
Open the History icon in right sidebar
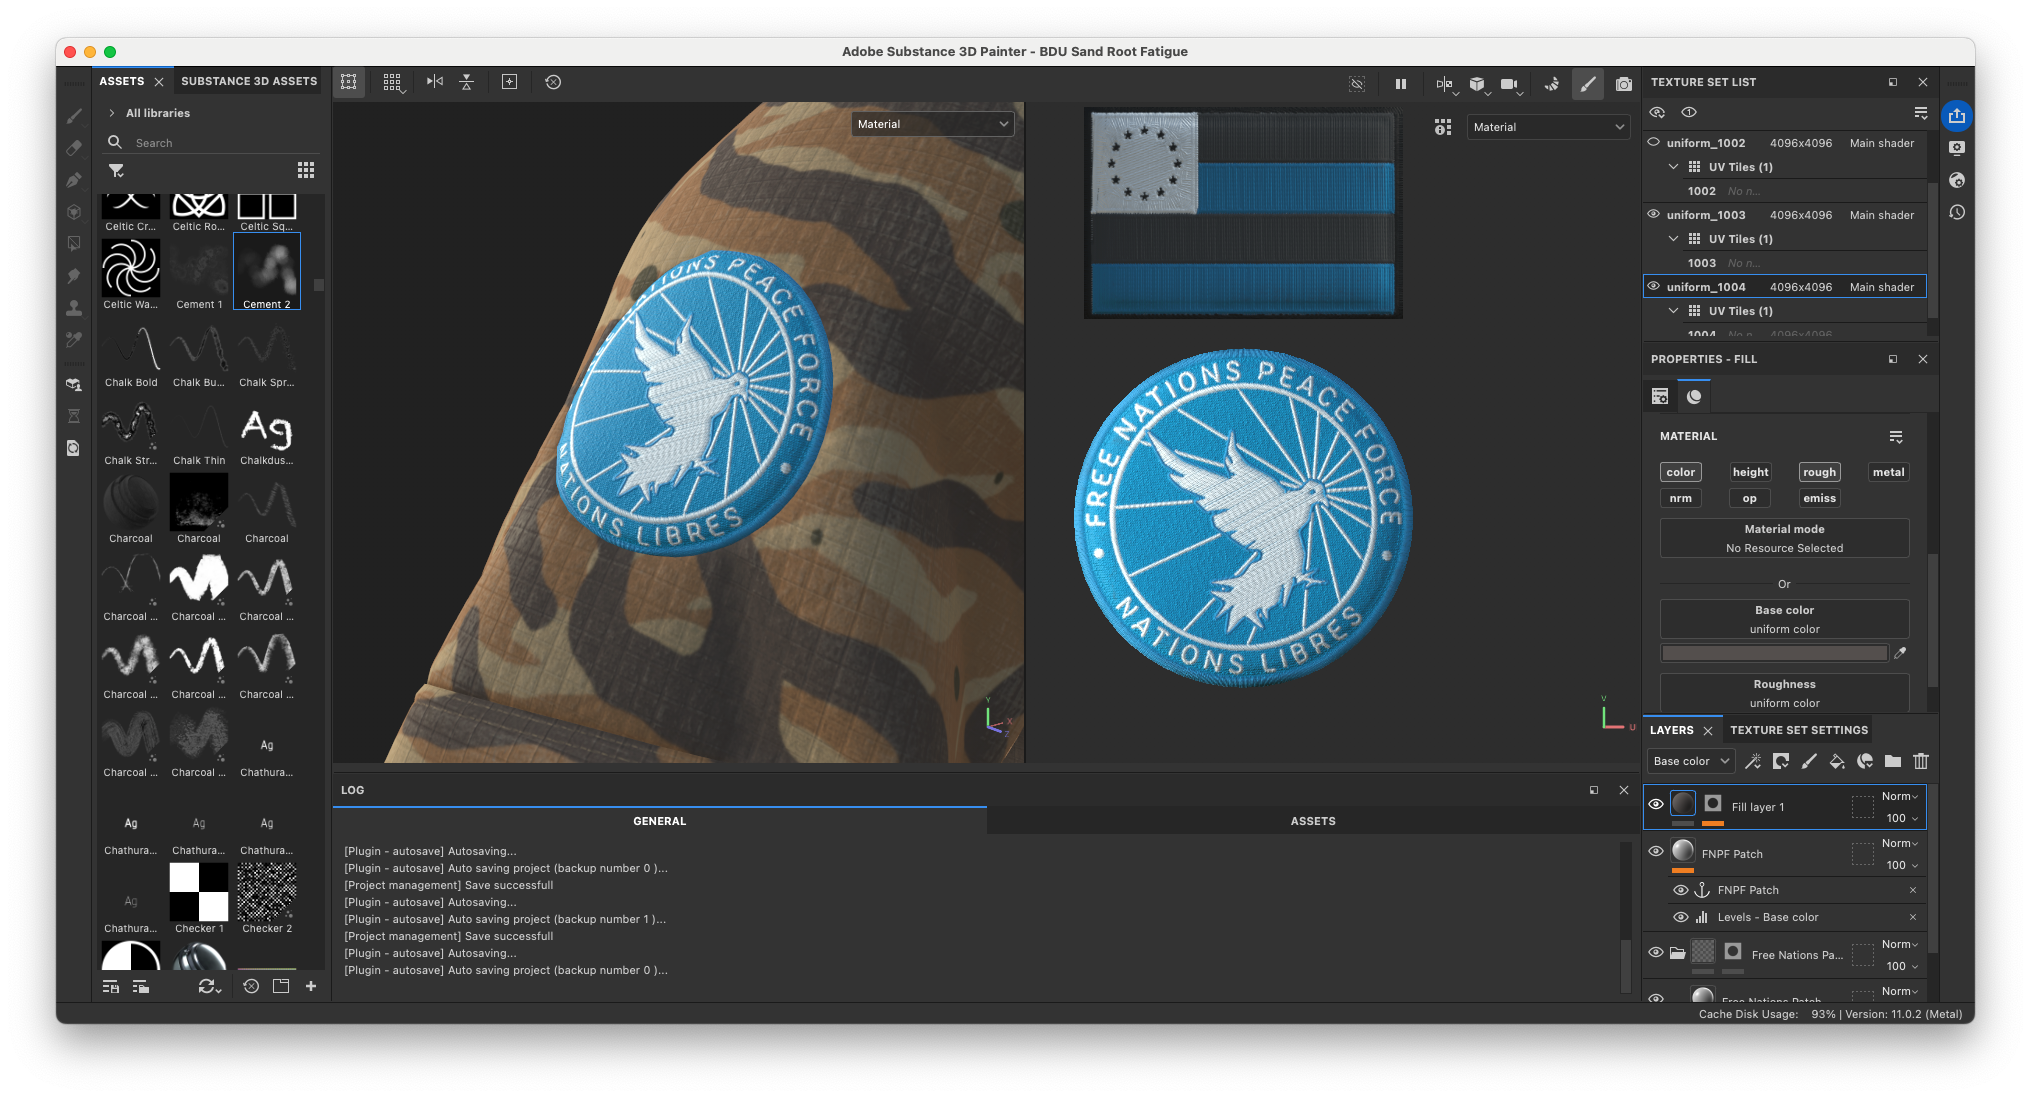[1957, 212]
